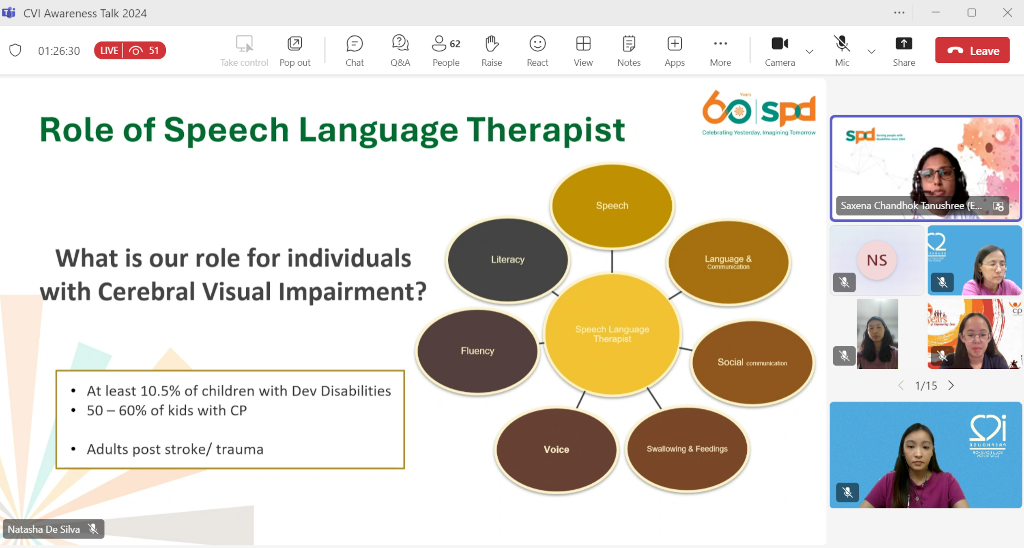Screen dimensions: 1024x548
Task: Expand the Camera options dropdown arrow
Action: [x=809, y=51]
